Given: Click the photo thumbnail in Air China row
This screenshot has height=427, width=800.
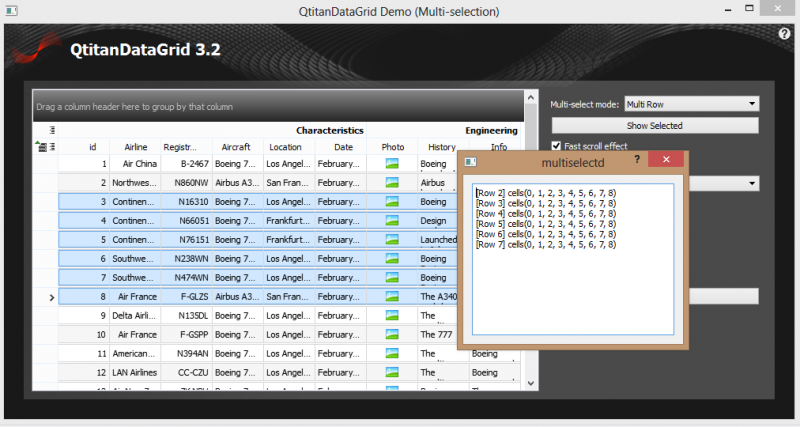Looking at the screenshot, I should (x=392, y=164).
